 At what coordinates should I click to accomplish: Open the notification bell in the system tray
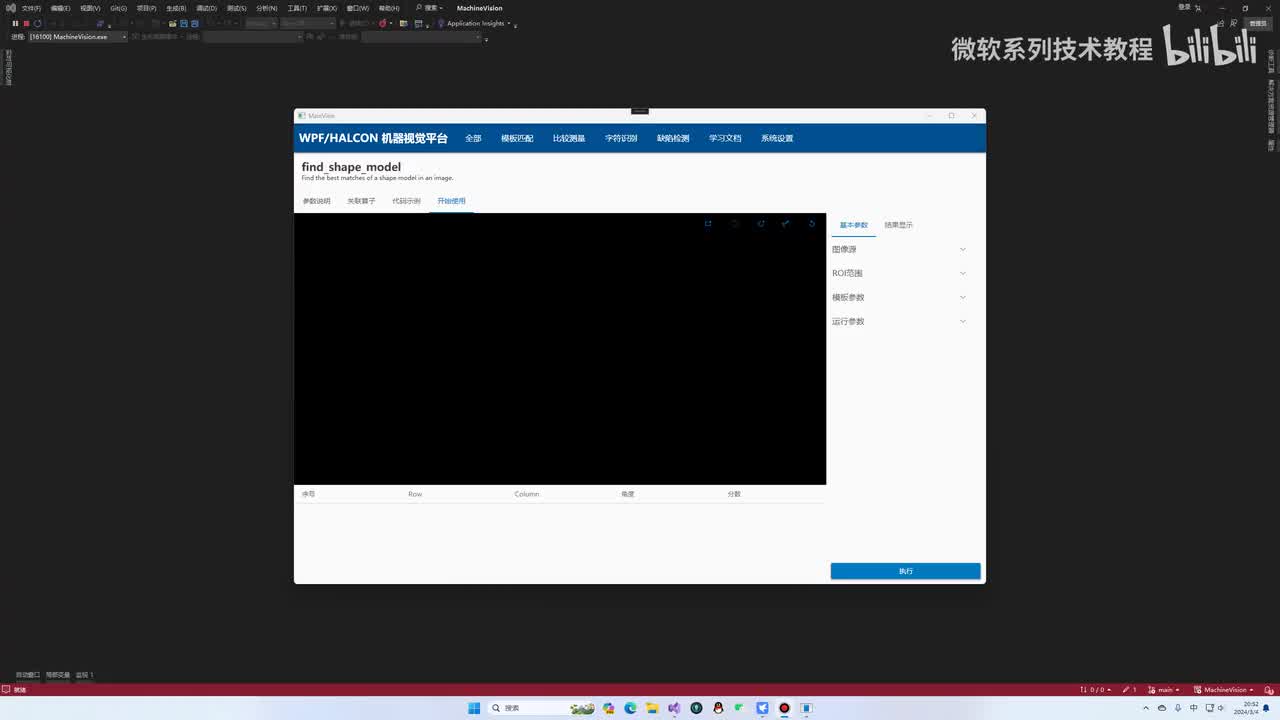pos(1266,708)
